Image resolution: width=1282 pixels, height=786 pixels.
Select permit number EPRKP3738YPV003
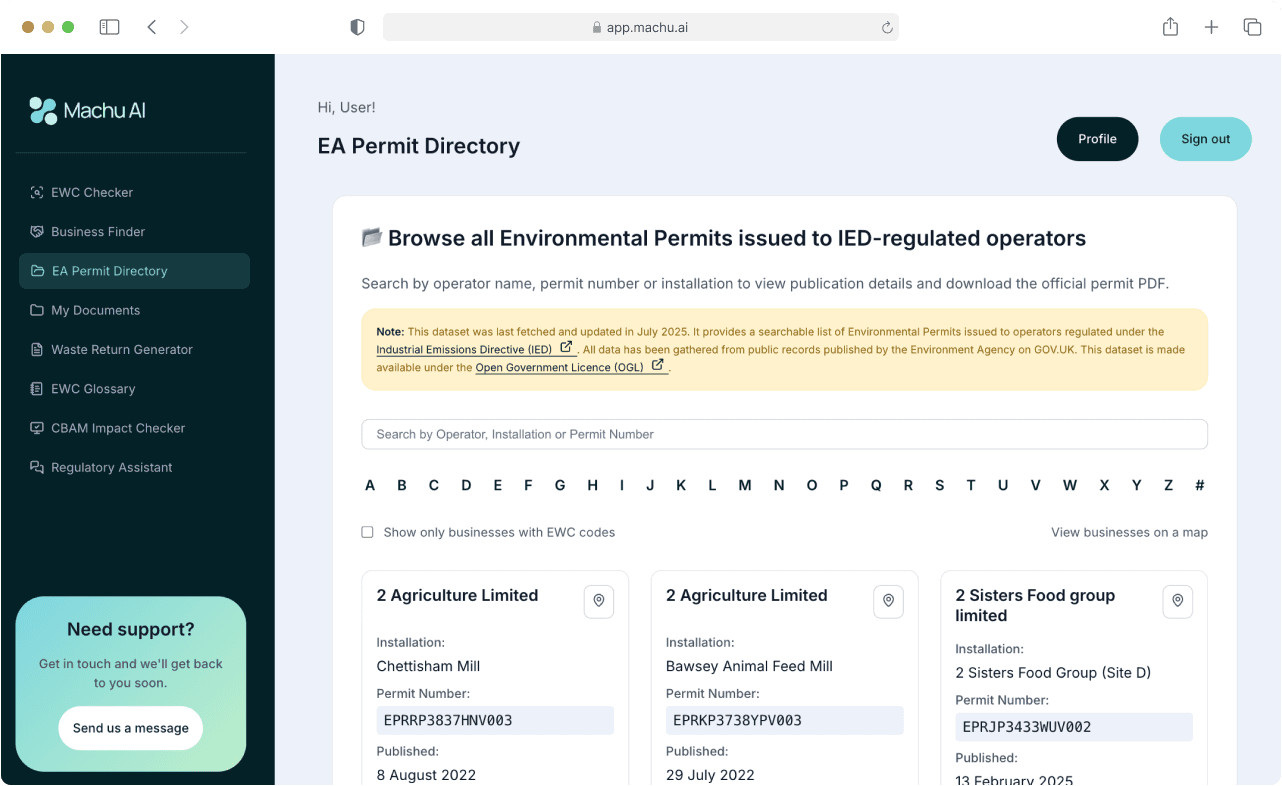pos(784,720)
